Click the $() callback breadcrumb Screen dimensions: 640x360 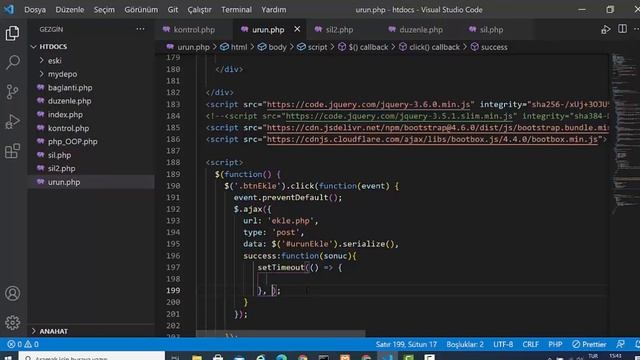click(363, 47)
